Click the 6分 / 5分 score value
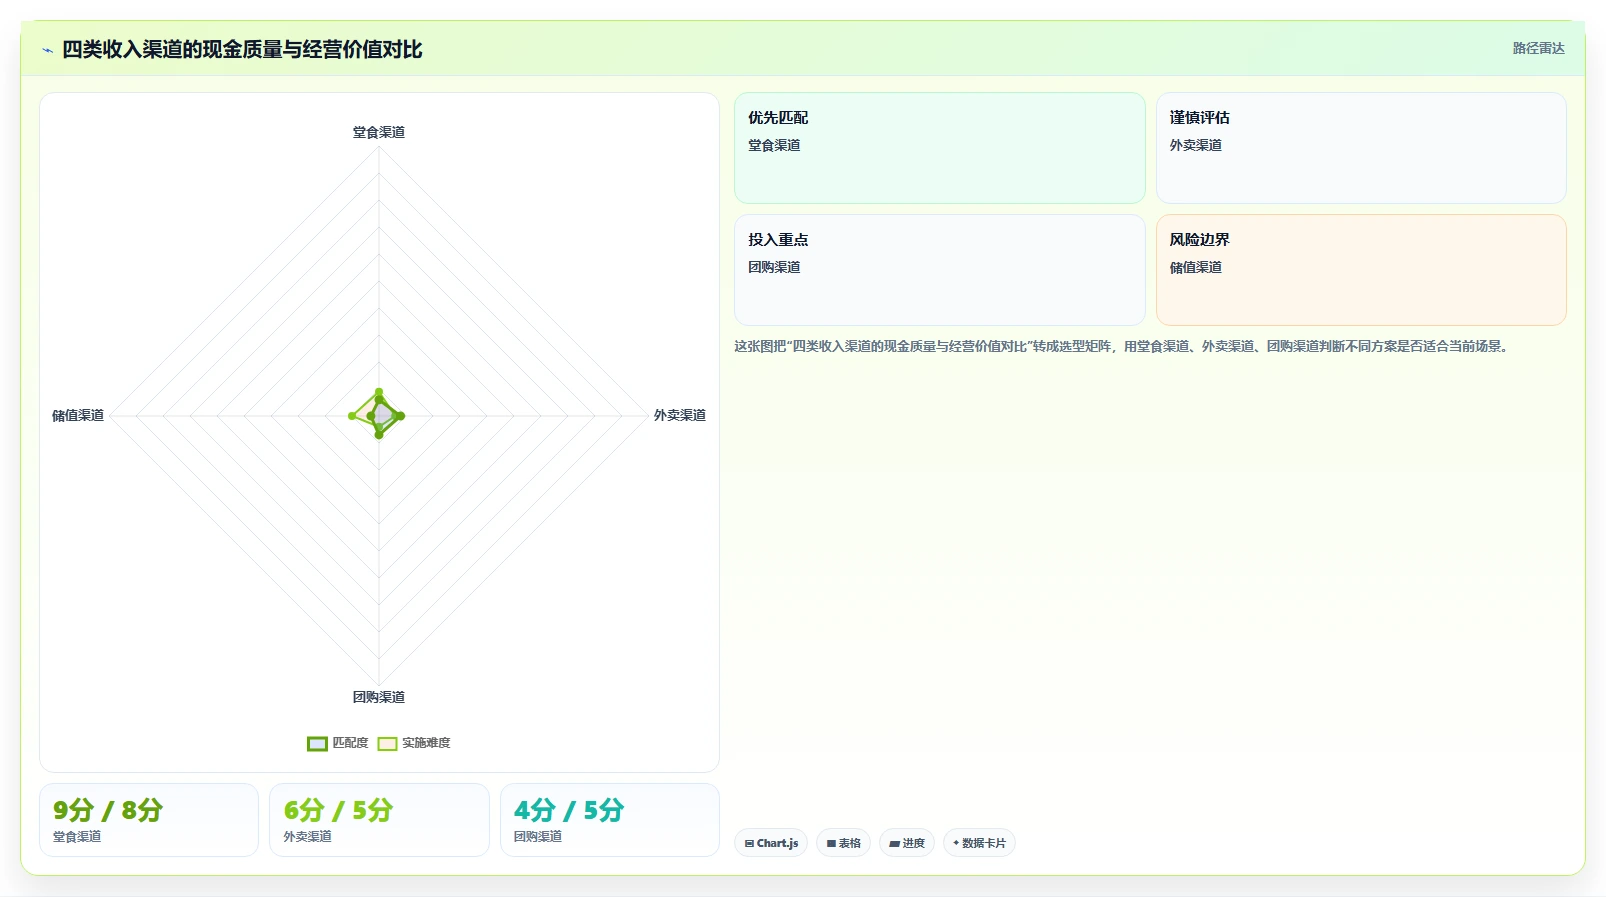 tap(338, 810)
